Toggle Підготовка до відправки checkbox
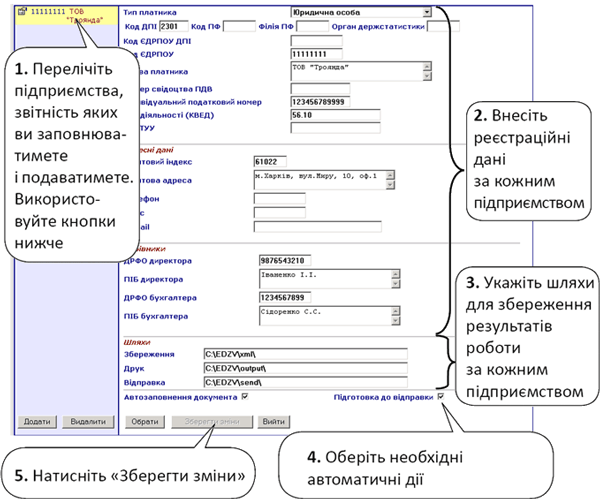This screenshot has width=600, height=499. (440, 397)
